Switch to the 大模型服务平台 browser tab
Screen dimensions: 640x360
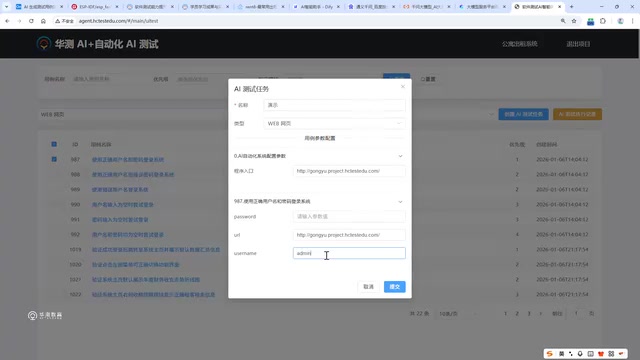coord(482,7)
